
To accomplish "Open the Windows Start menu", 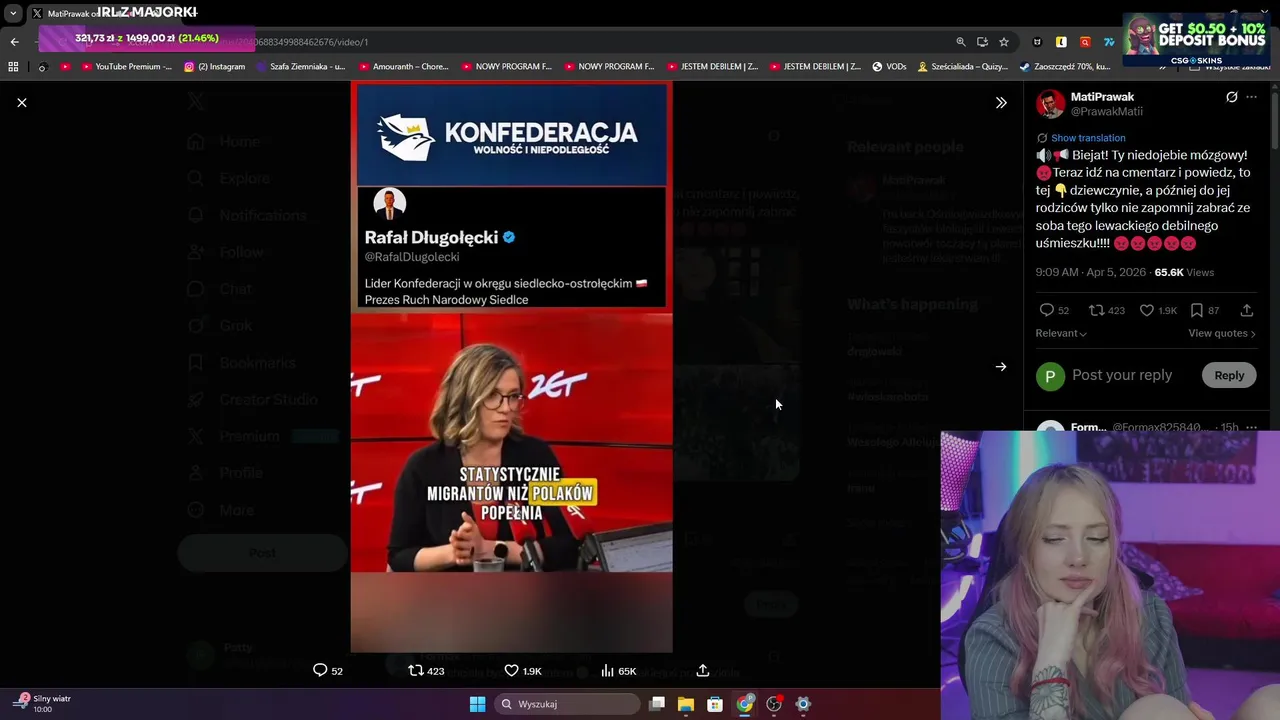I will 477,704.
